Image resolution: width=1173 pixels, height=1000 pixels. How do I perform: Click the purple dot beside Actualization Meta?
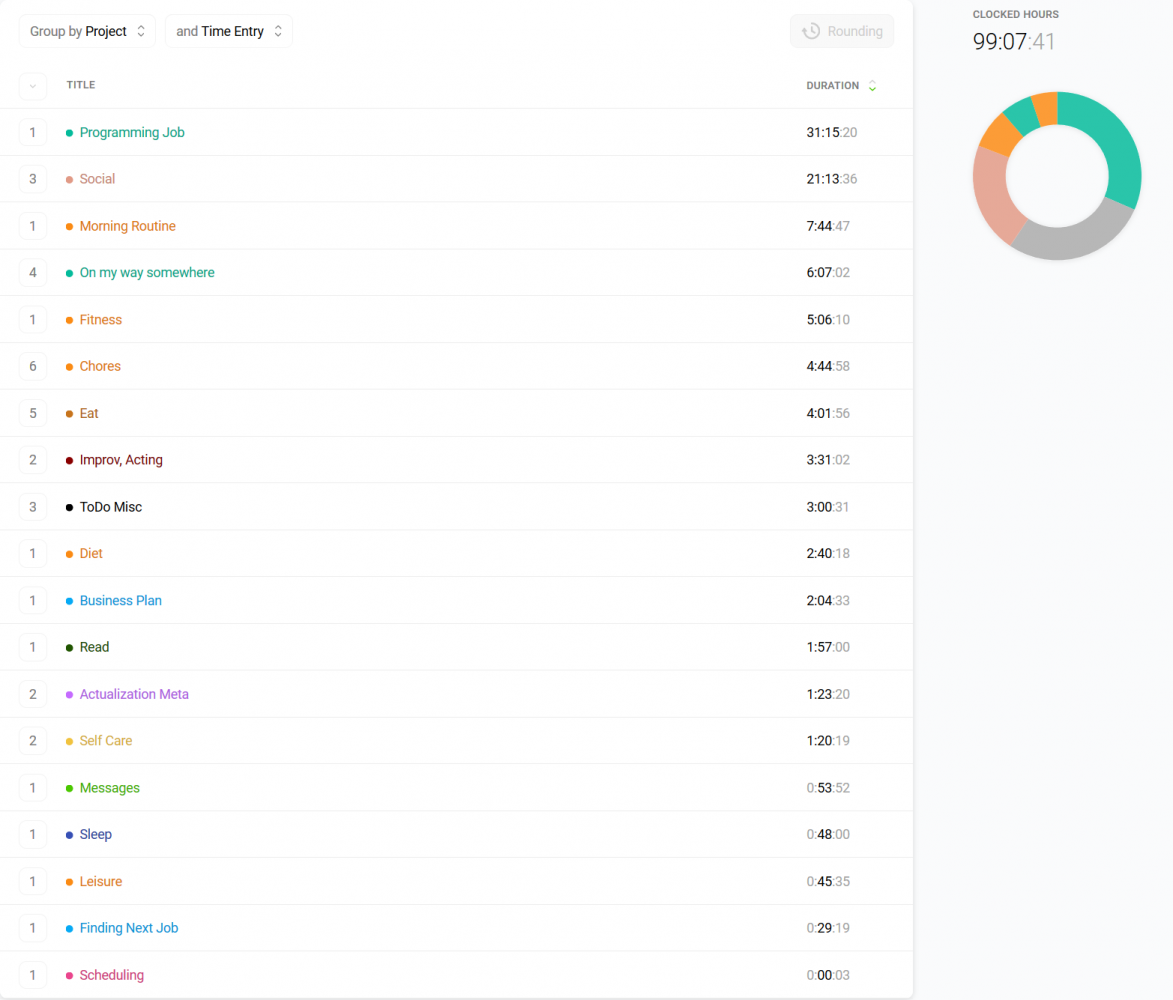point(69,695)
